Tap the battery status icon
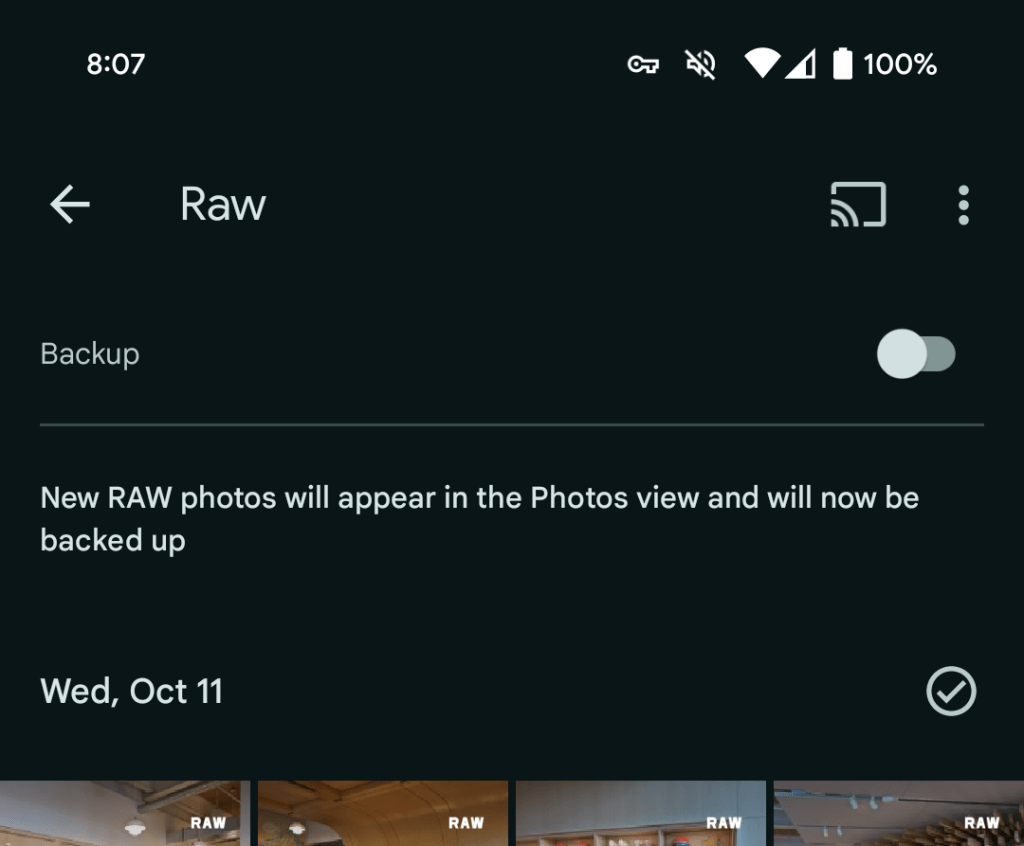This screenshot has width=1024, height=846. (843, 65)
